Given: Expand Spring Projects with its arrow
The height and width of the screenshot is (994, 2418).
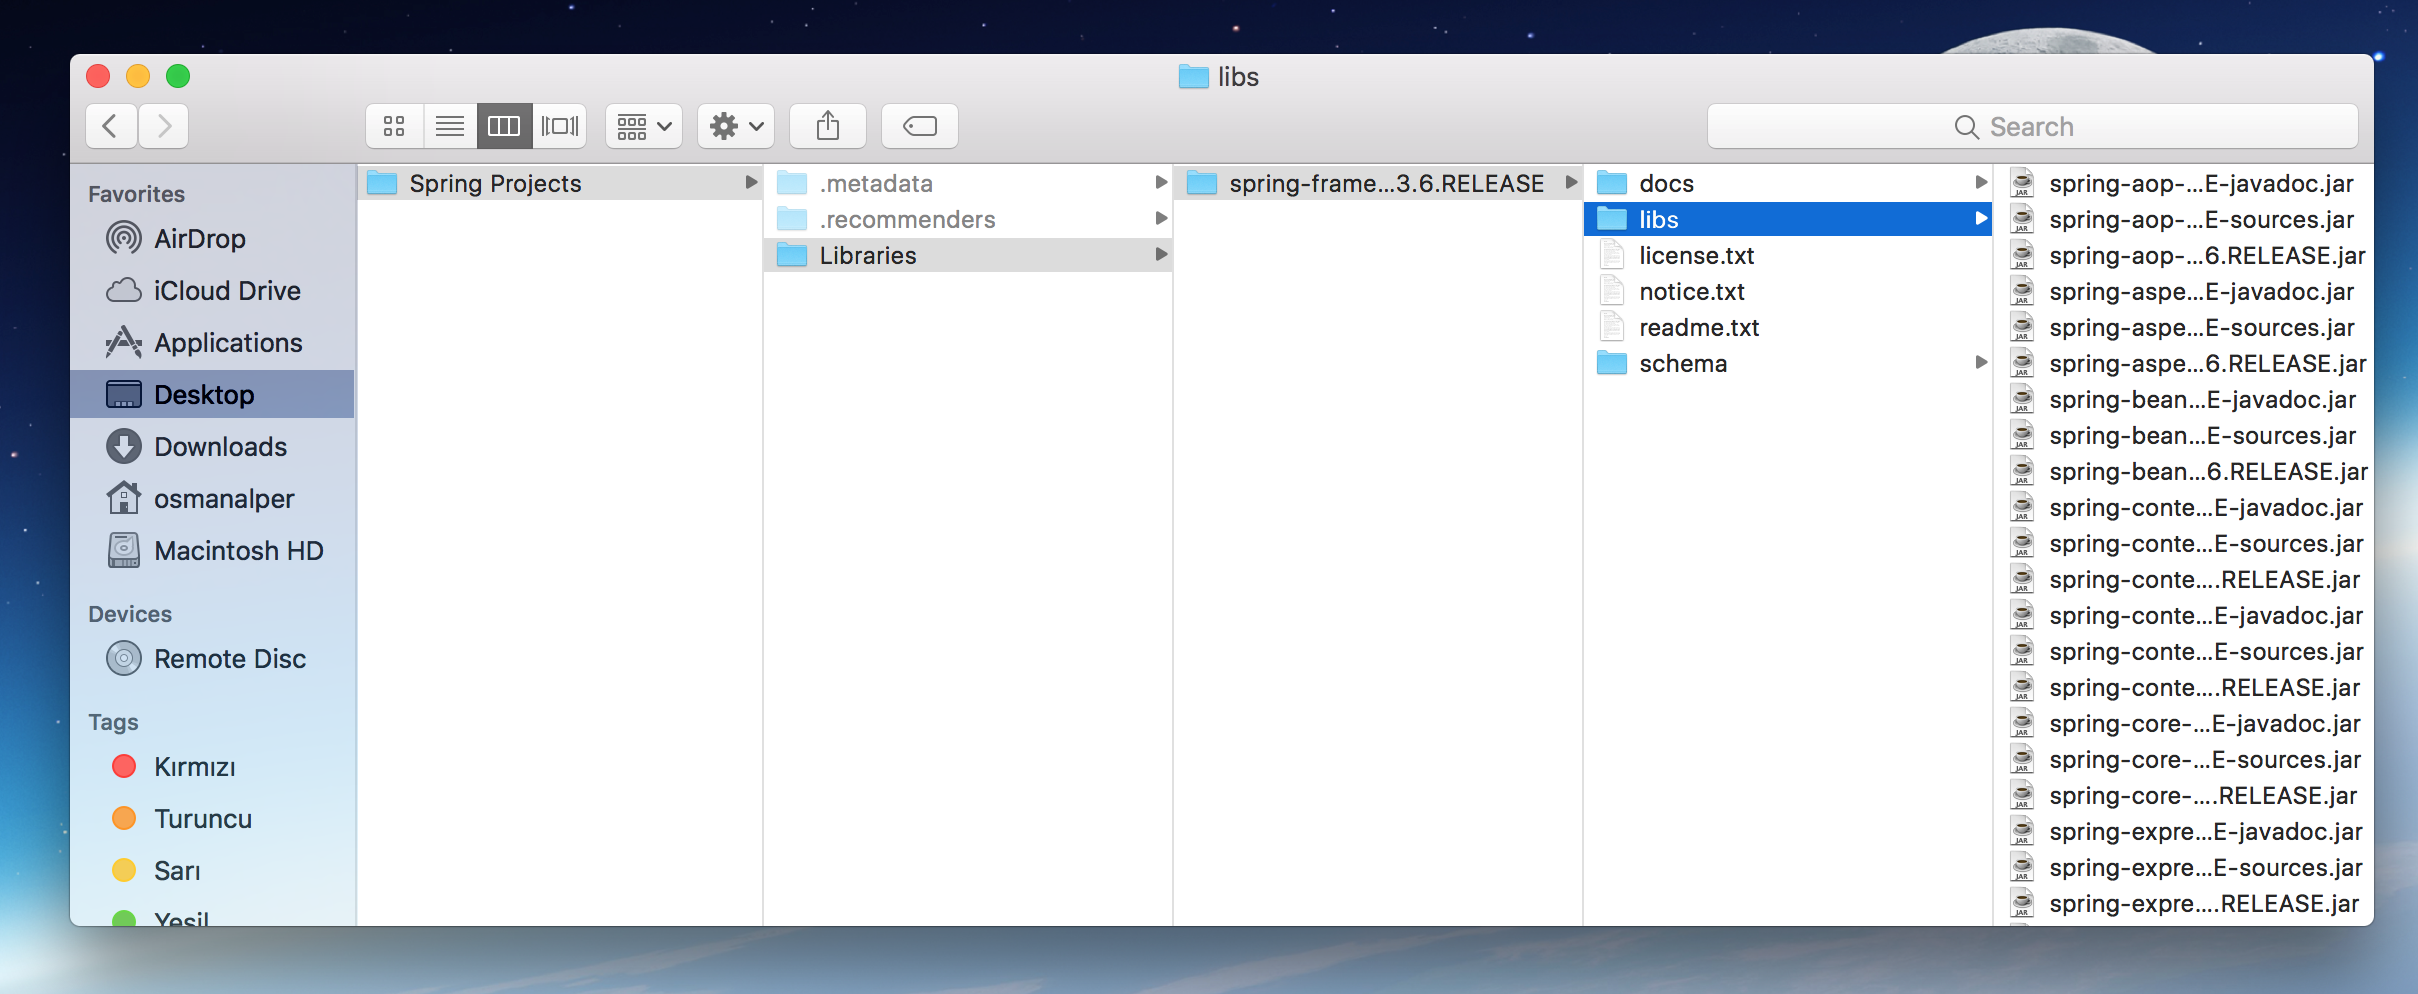Looking at the screenshot, I should click(x=751, y=182).
